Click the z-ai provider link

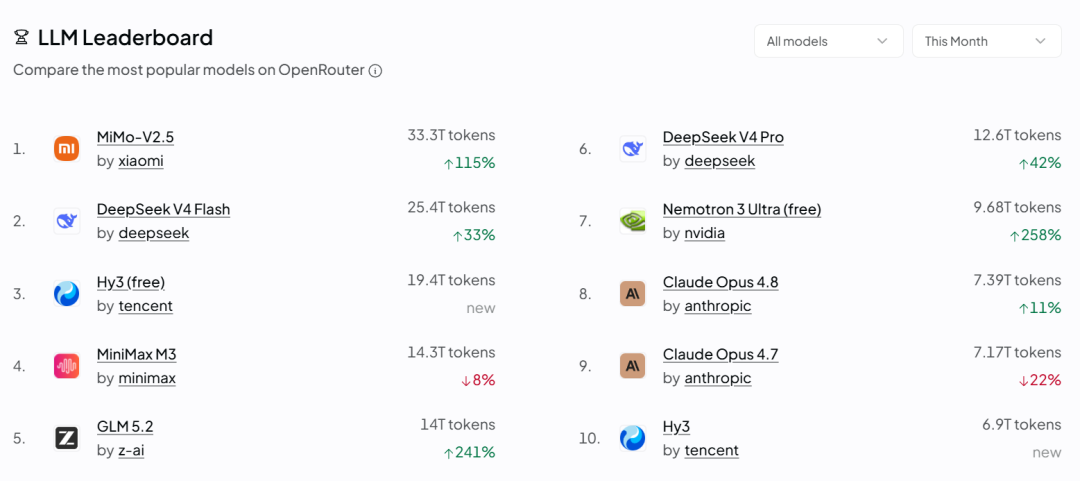click(x=132, y=450)
